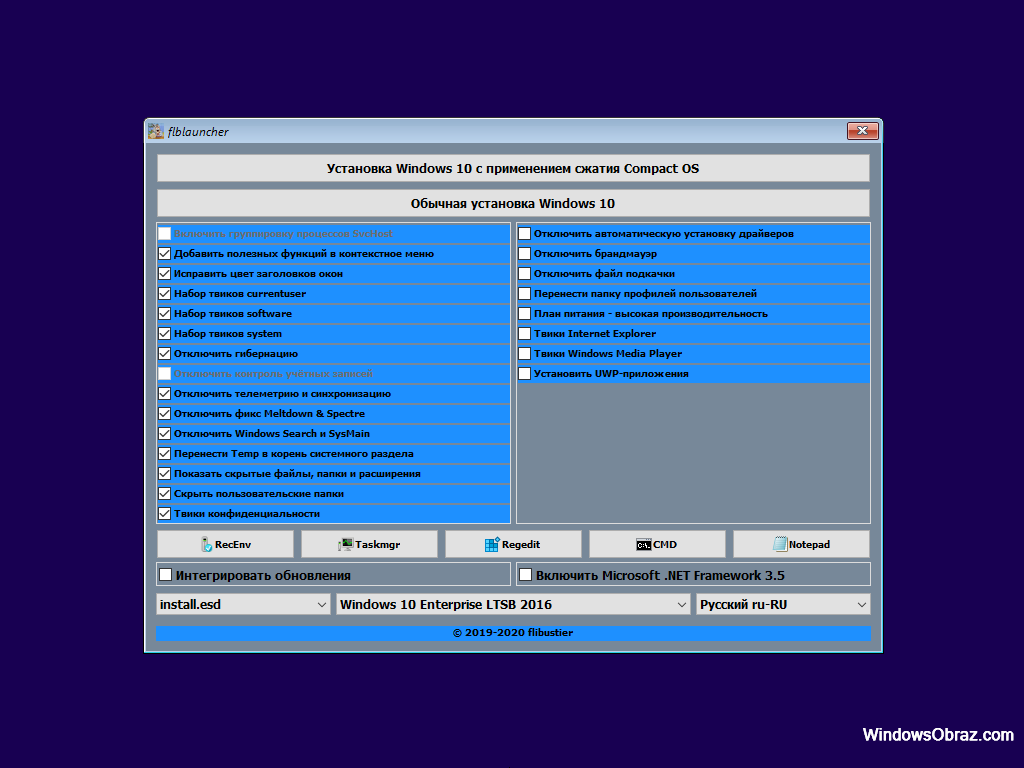Click the fiblauncher title bar icon
This screenshot has height=768, width=1024.
[x=156, y=131]
